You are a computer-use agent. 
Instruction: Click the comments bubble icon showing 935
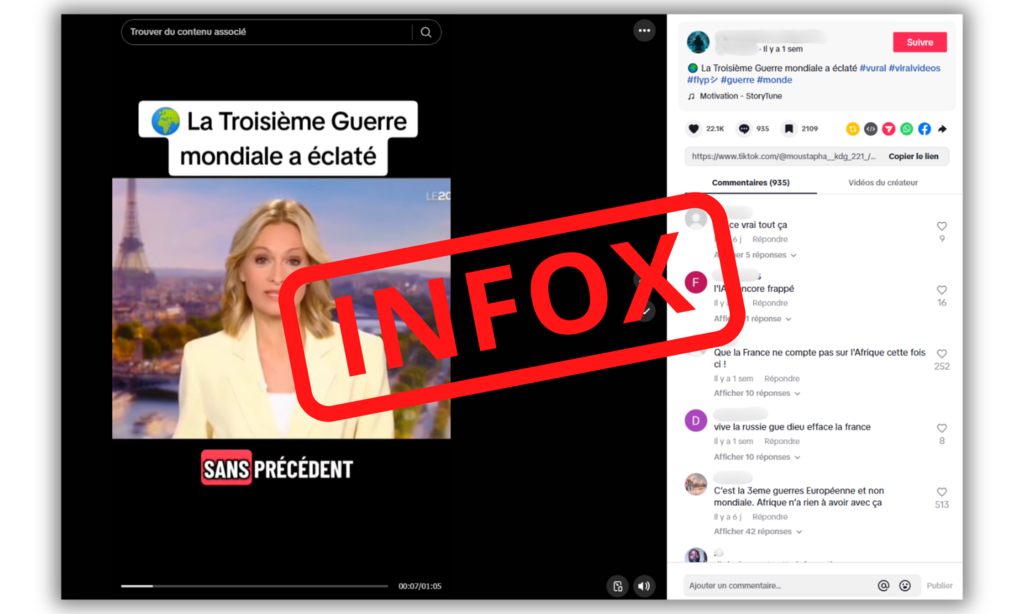[744, 129]
